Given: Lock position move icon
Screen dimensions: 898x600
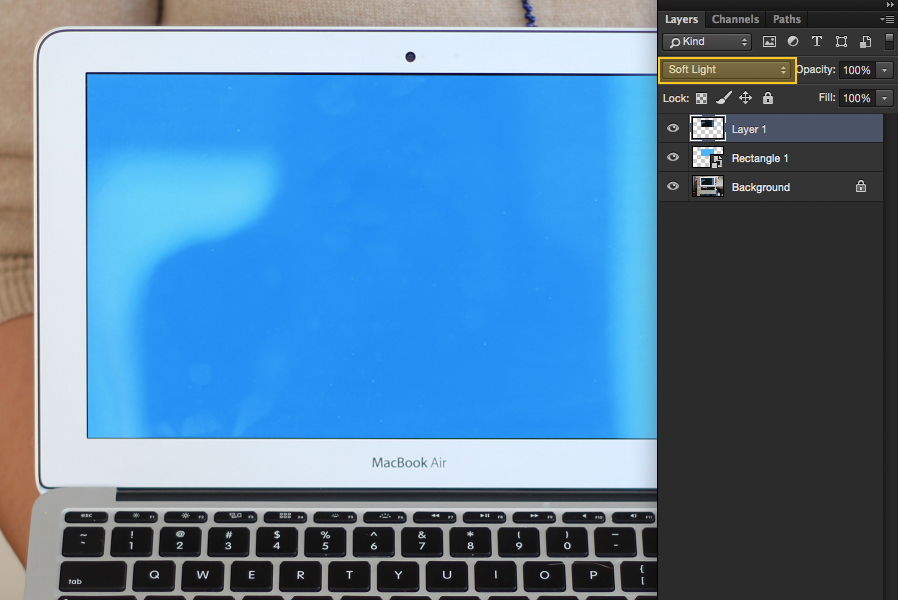Looking at the screenshot, I should [x=745, y=98].
